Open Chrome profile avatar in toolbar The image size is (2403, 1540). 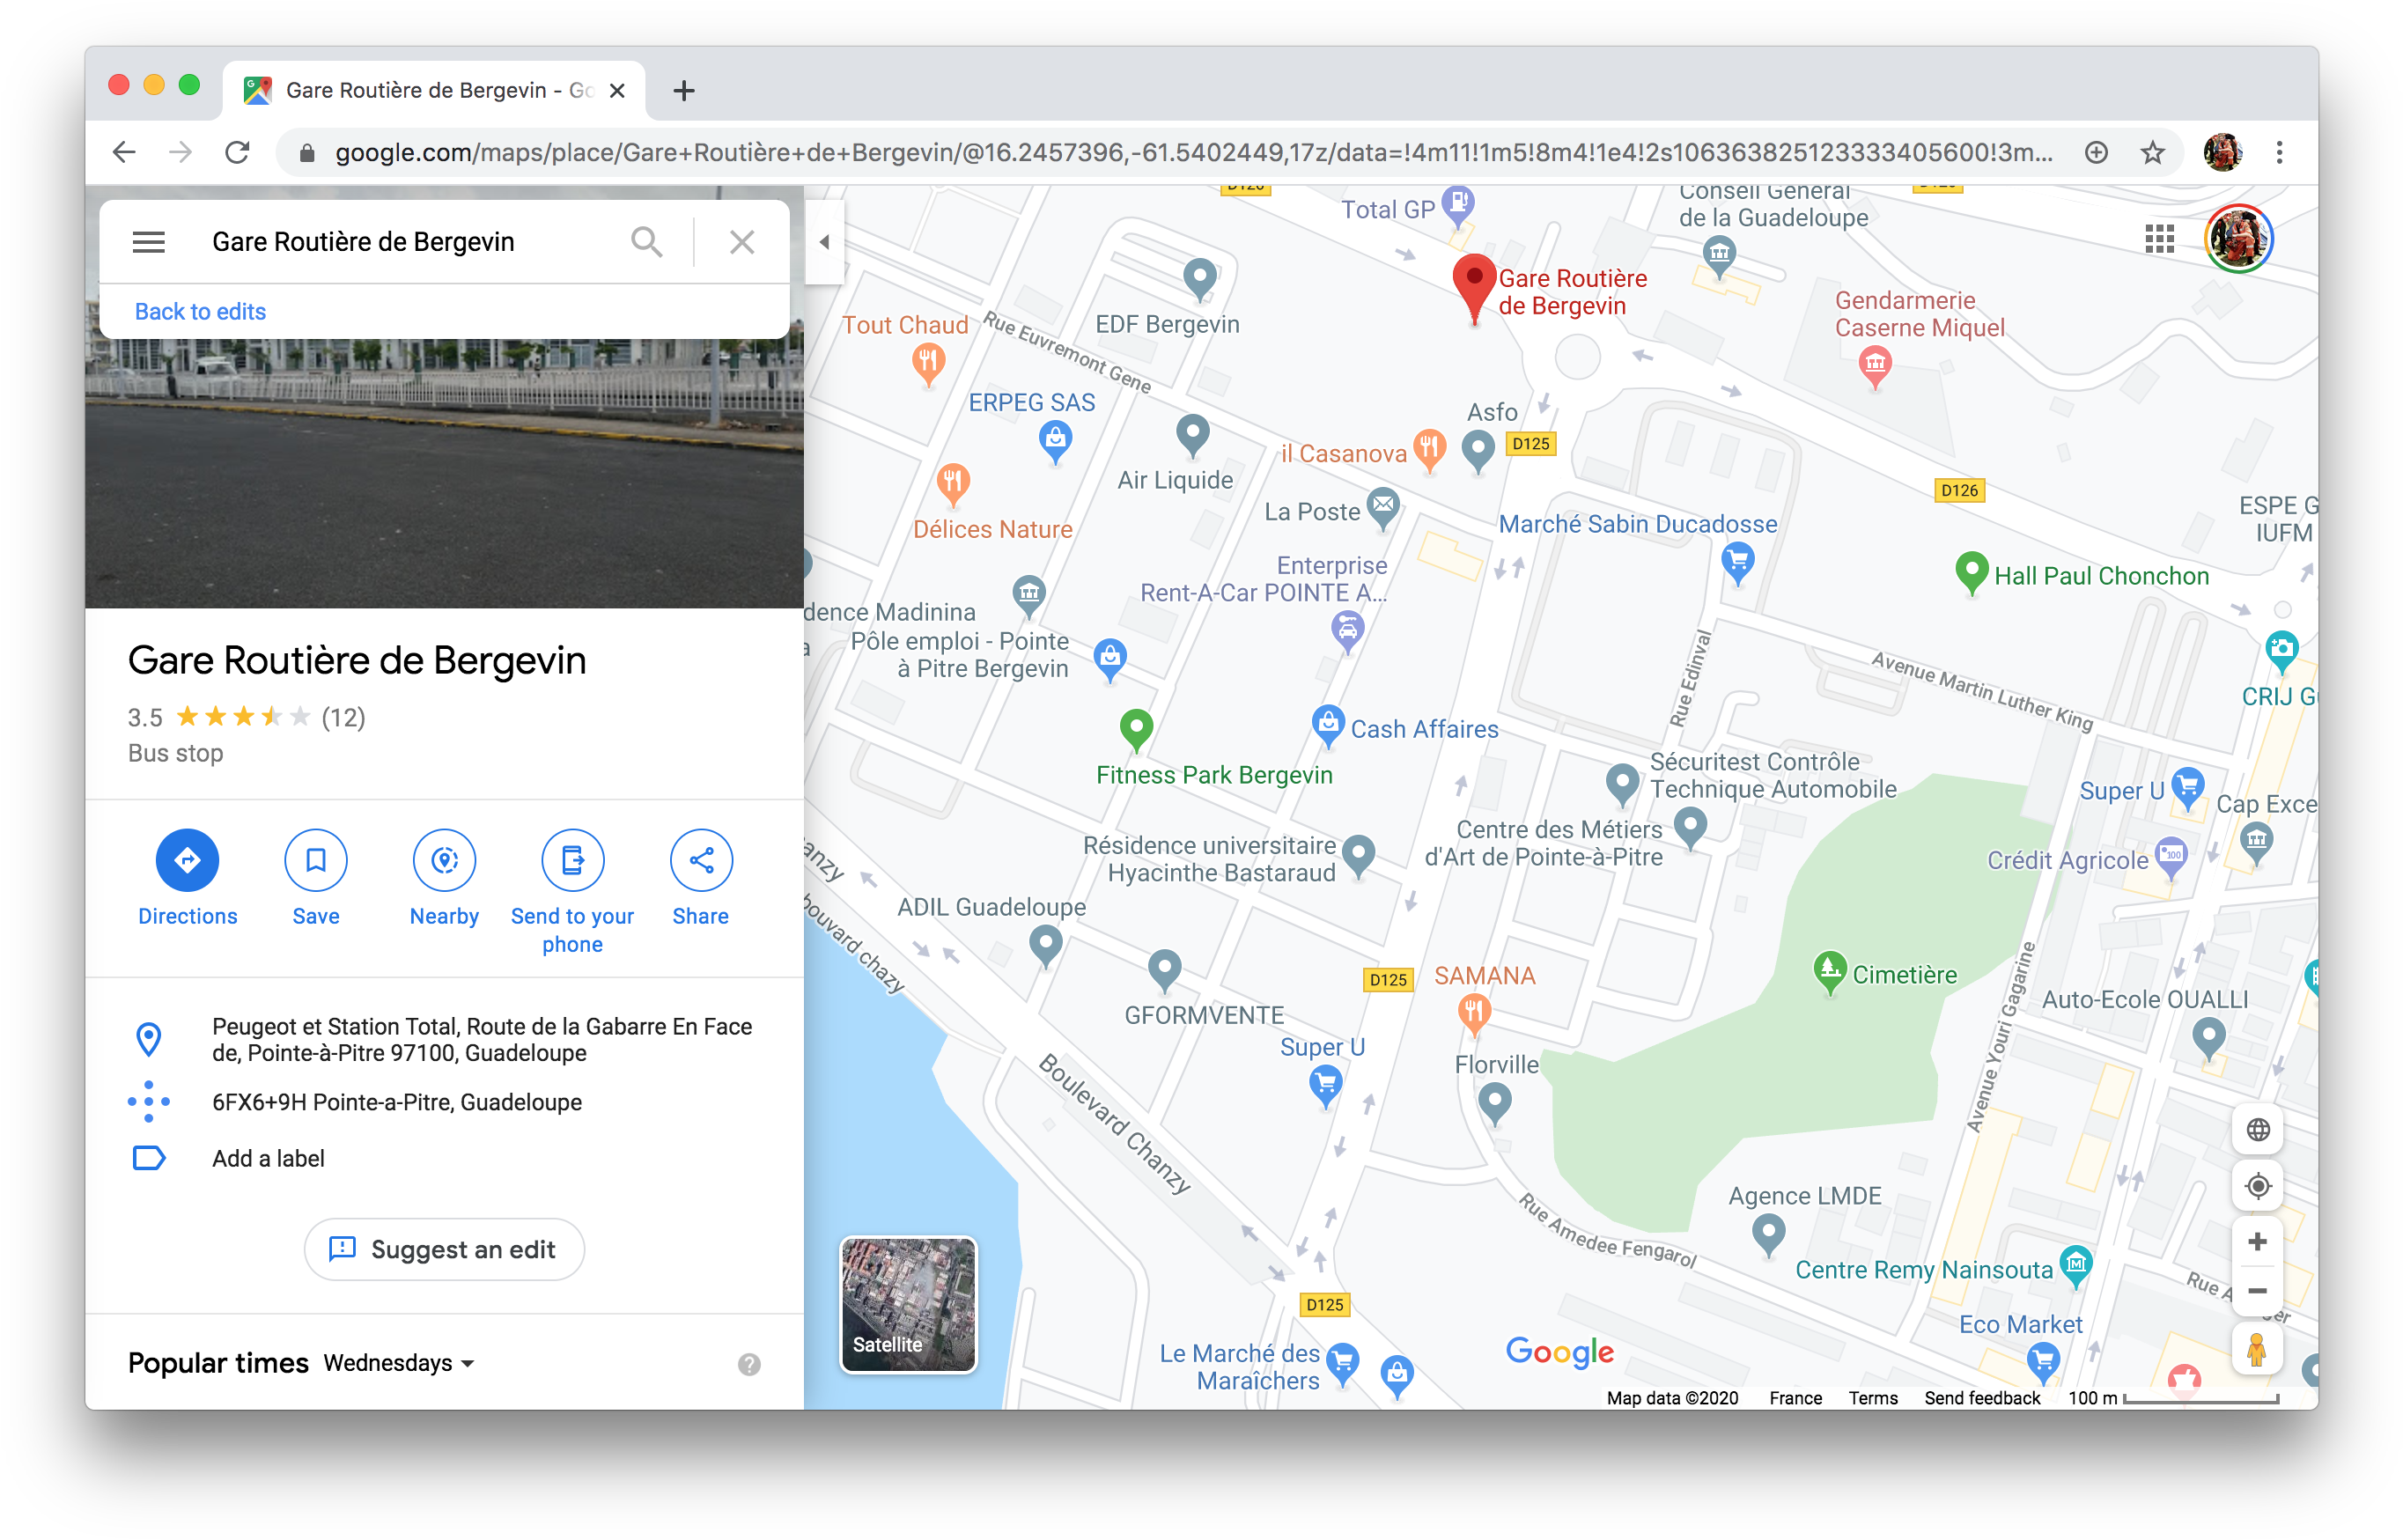pos(2222,152)
